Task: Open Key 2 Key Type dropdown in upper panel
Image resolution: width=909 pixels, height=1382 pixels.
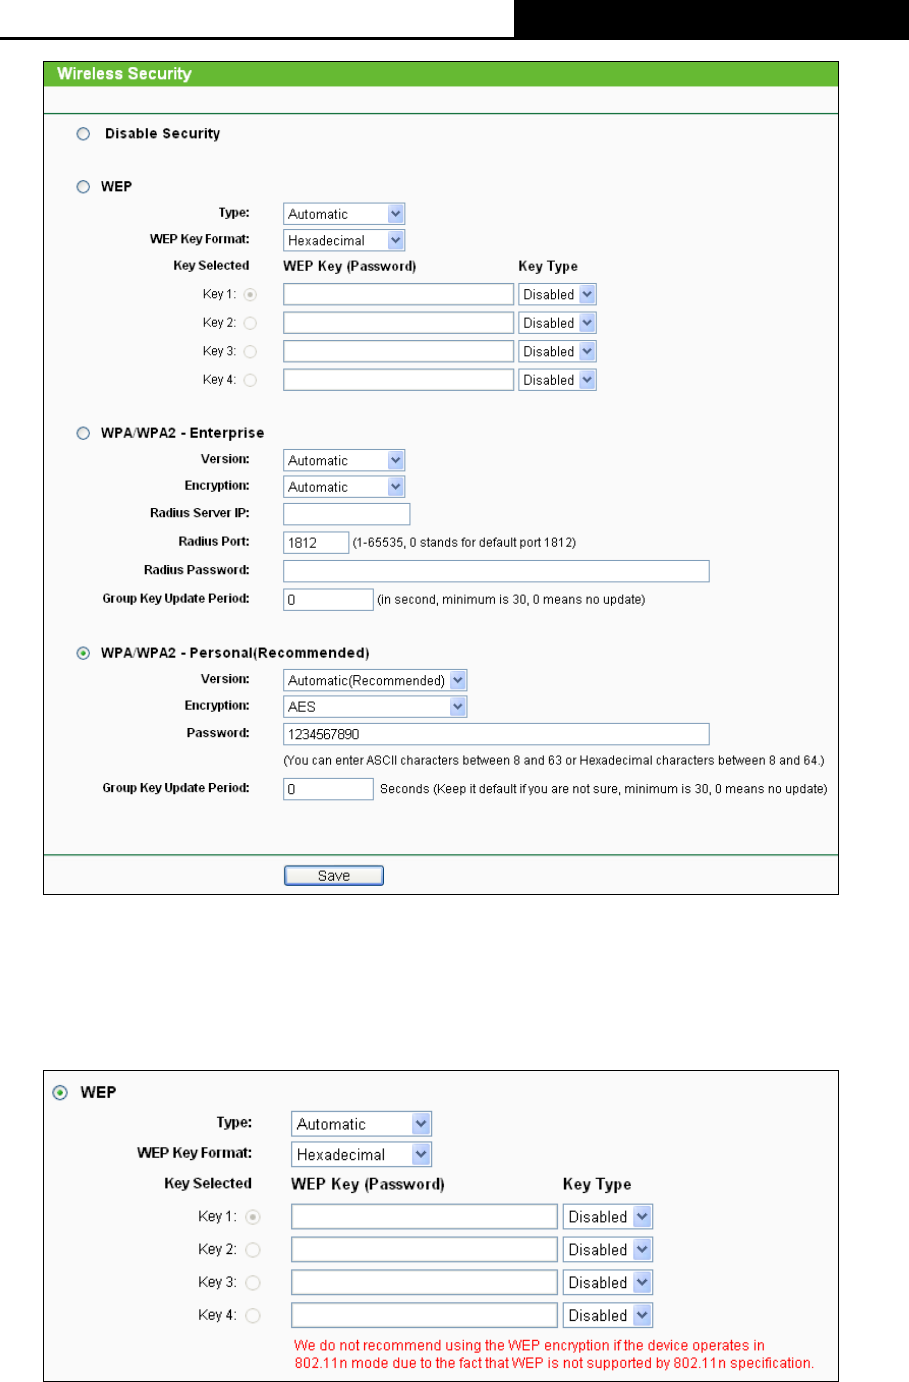Action: pyautogui.click(x=557, y=323)
